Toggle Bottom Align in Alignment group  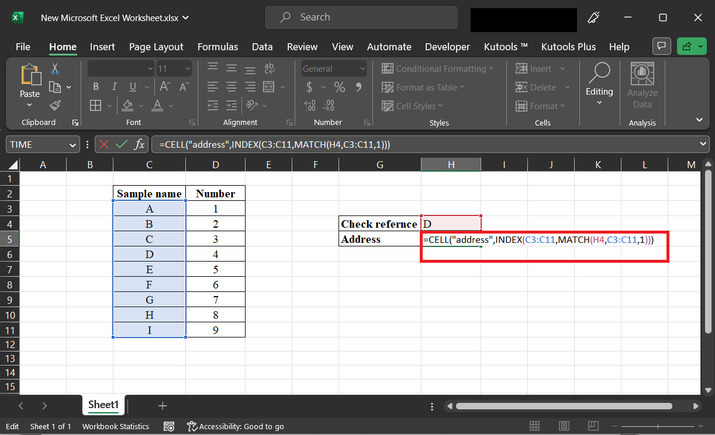pyautogui.click(x=250, y=69)
